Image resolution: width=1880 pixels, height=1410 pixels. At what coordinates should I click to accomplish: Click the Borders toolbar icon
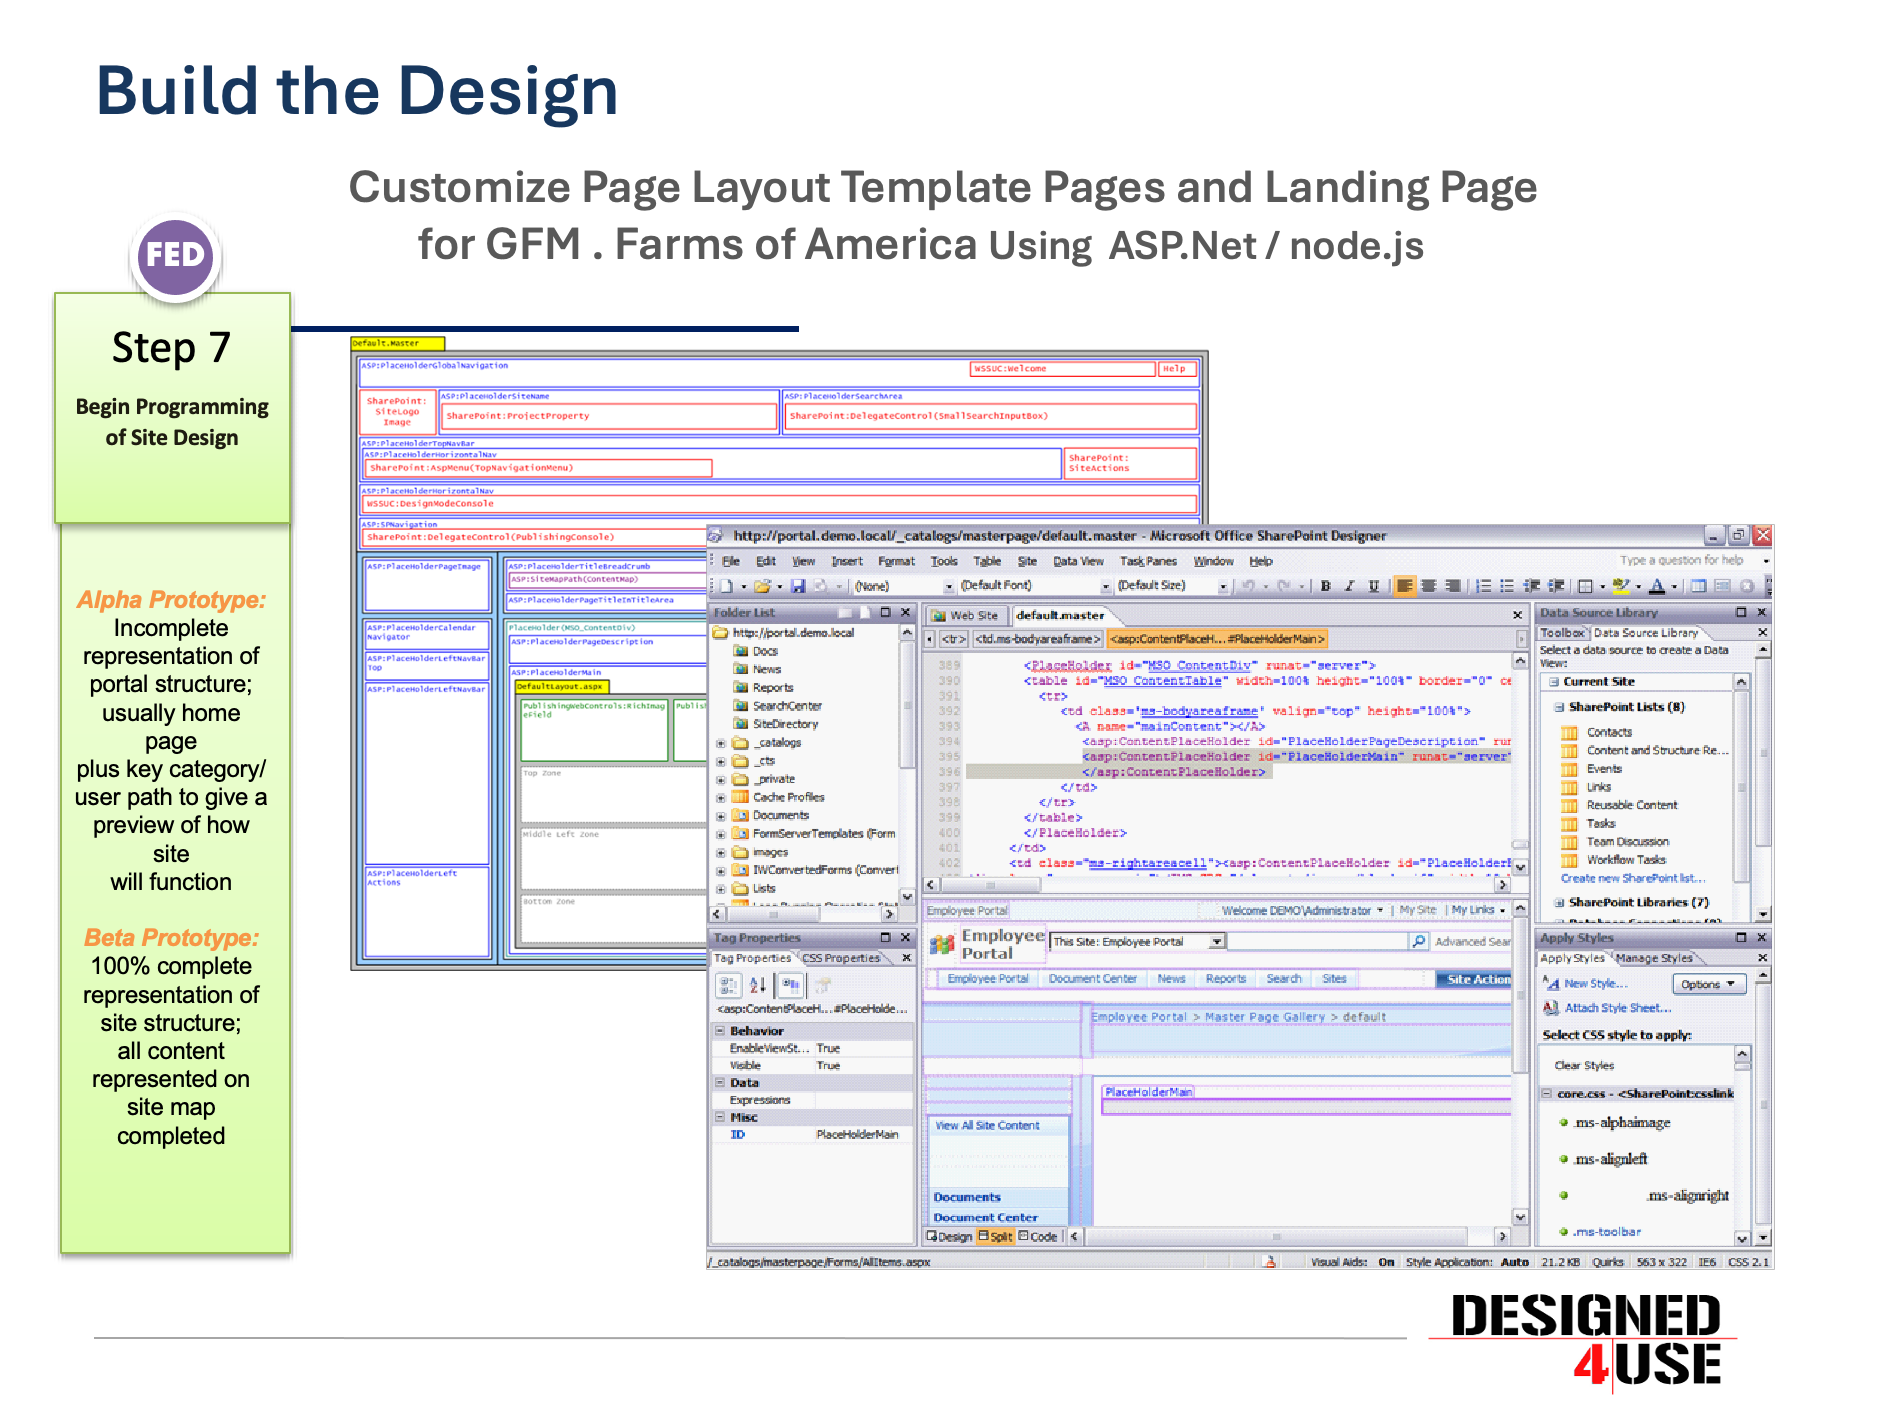click(x=1586, y=586)
